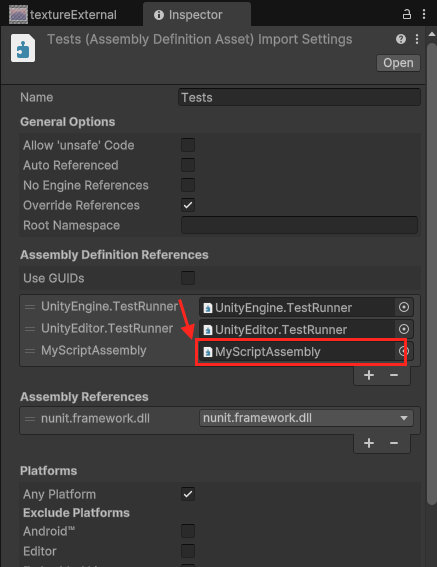Viewport: 437px width, 567px height.
Task: Open the Inspector panel kebab menu
Action: click(424, 14)
